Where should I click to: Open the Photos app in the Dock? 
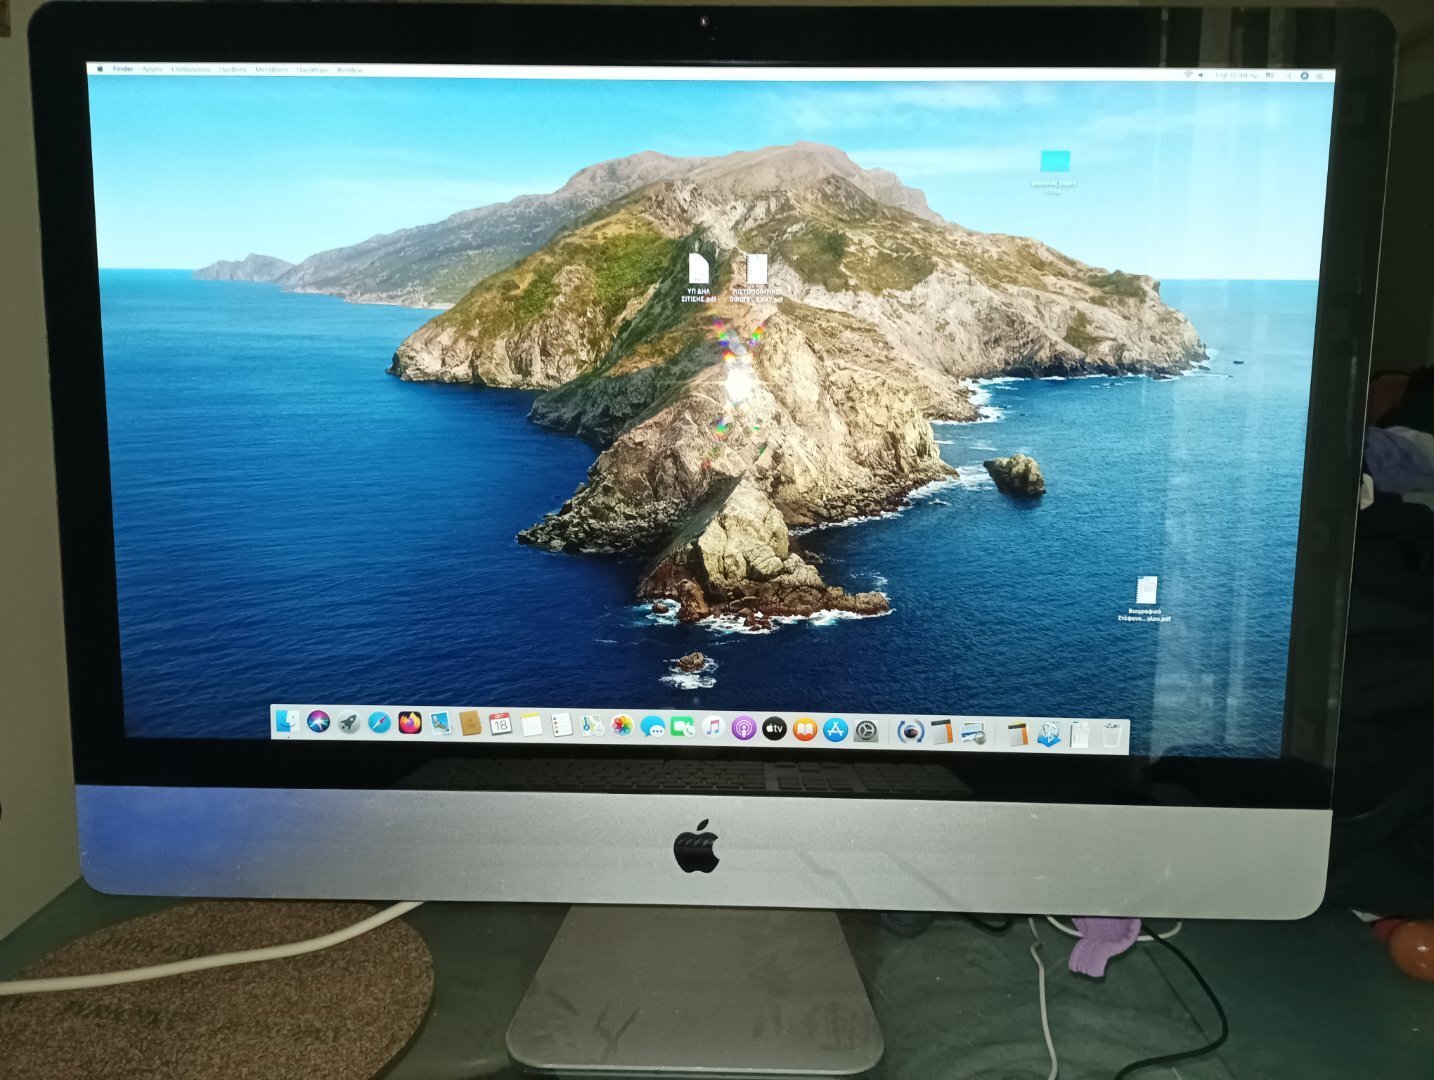622,727
